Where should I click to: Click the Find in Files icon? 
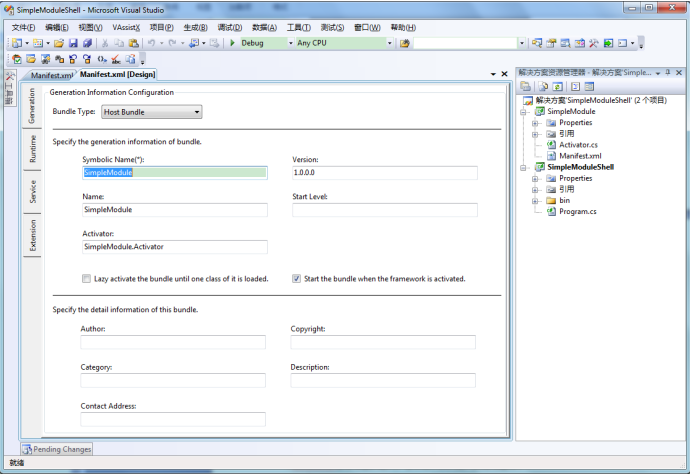coord(404,43)
